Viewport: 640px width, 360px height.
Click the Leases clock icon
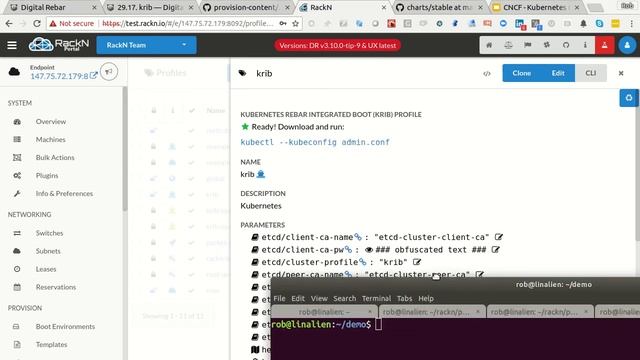pyautogui.click(x=17, y=269)
